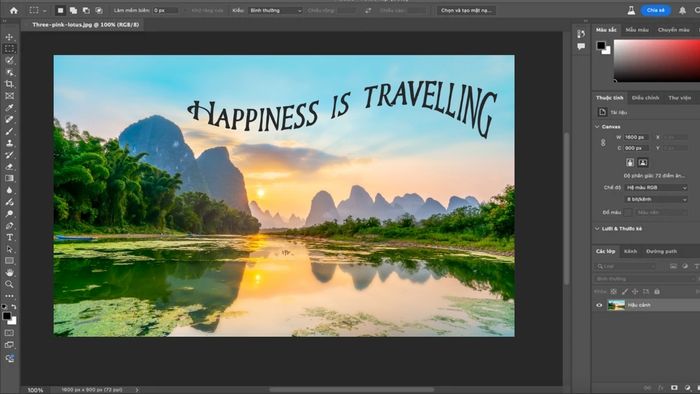
Task: Add a layer mask at panel bottom
Action: tap(674, 388)
